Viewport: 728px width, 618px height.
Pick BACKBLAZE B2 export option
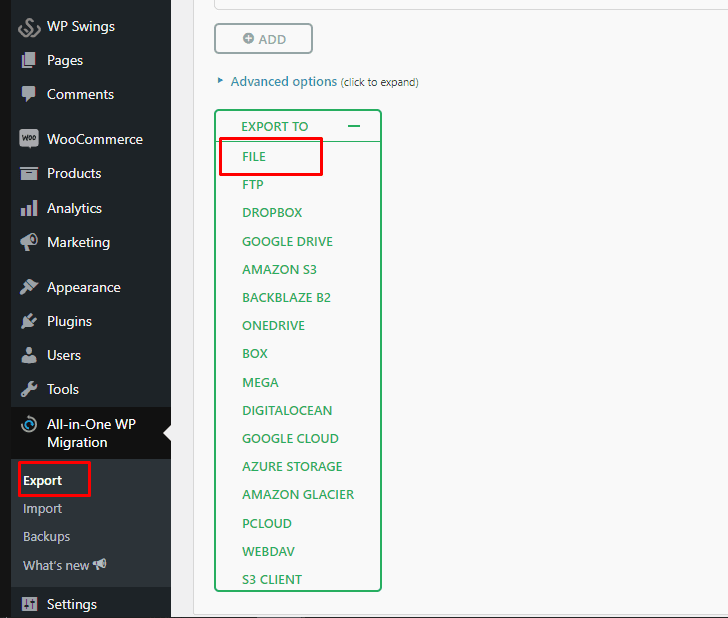click(286, 297)
